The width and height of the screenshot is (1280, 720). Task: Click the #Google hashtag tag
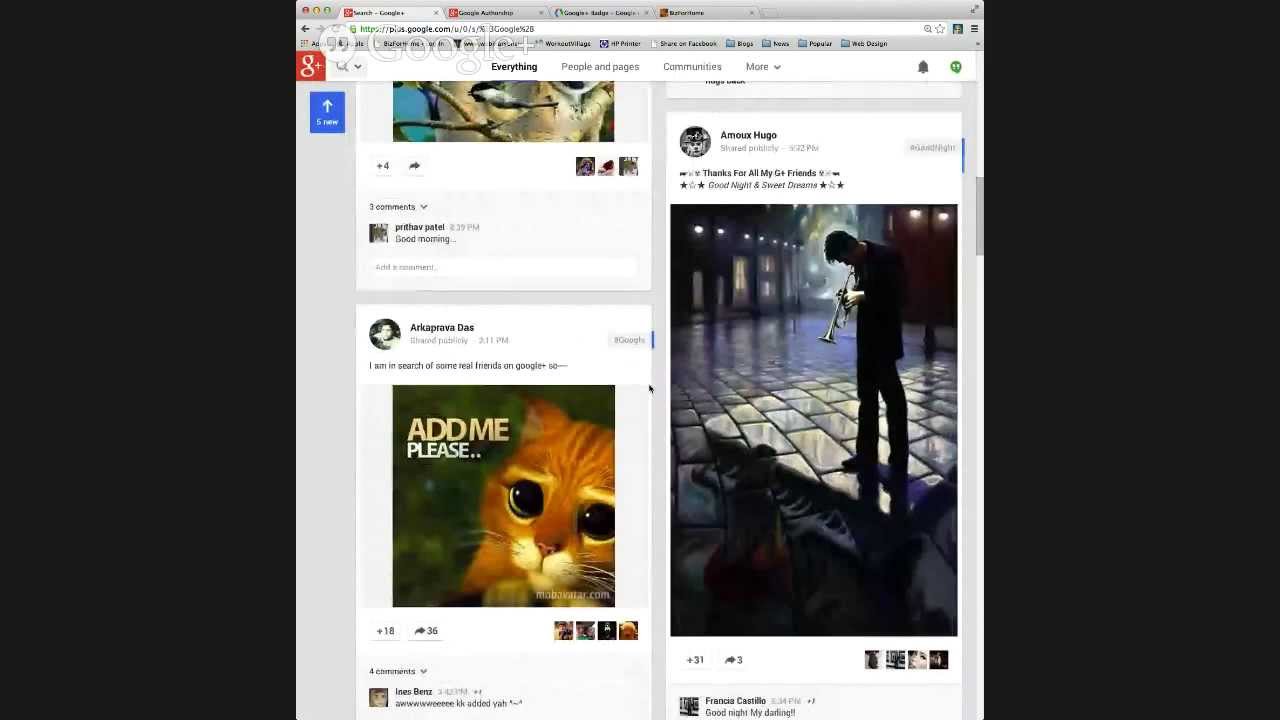click(x=629, y=340)
